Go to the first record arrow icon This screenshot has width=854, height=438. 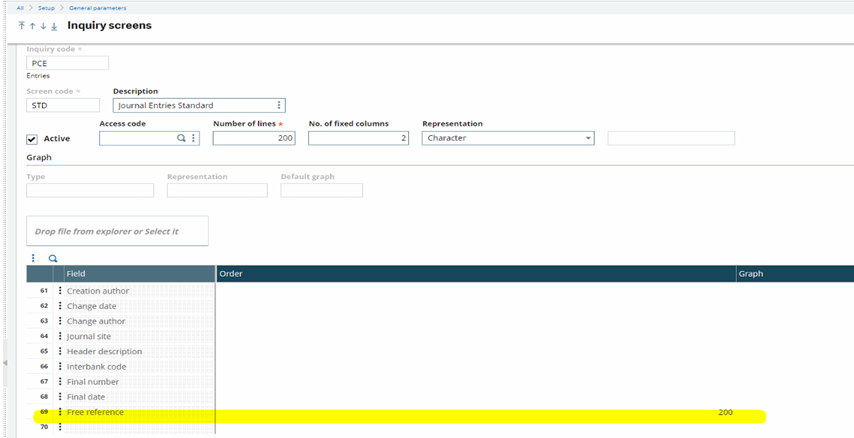pyautogui.click(x=22, y=26)
